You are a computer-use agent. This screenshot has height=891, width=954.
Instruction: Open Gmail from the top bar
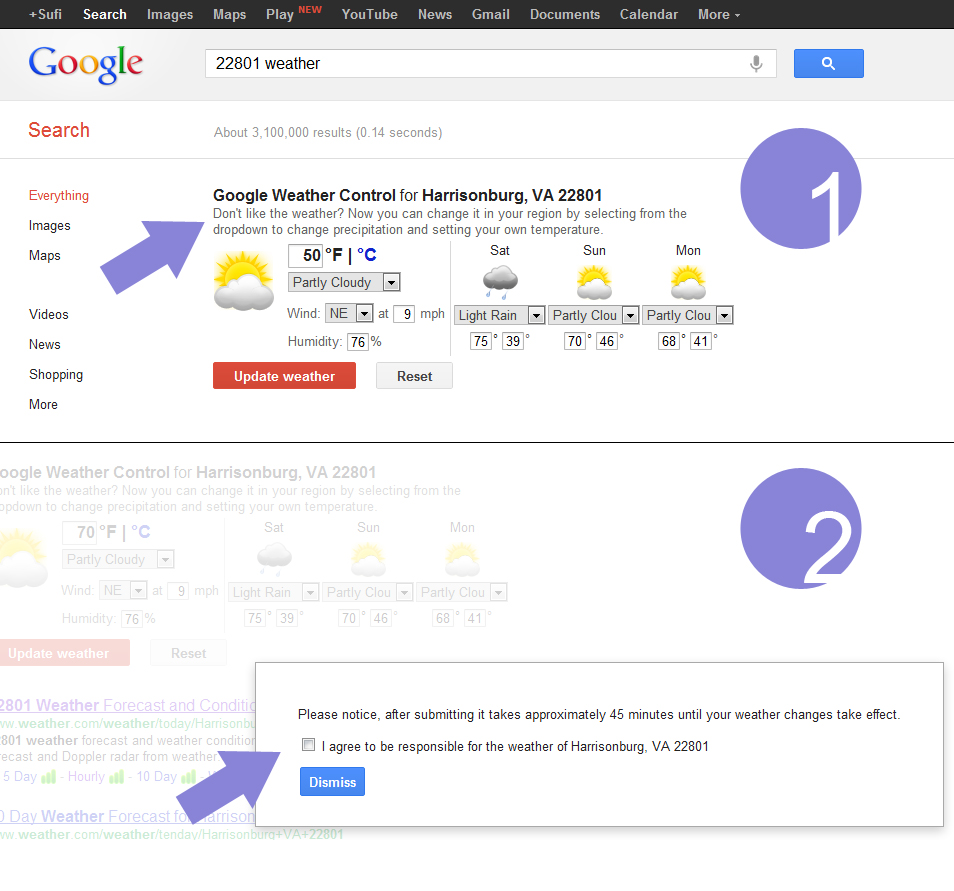[x=490, y=14]
